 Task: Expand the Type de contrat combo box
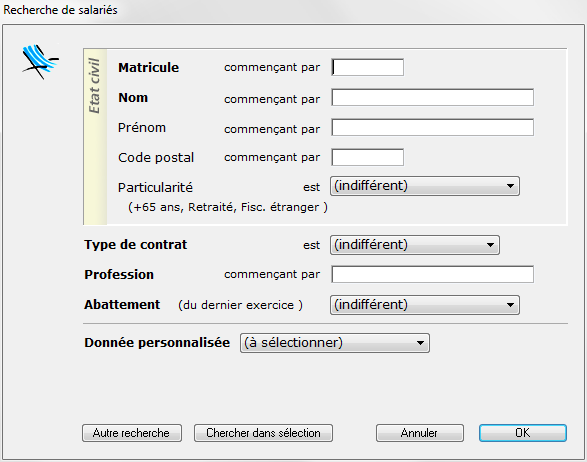415,245
